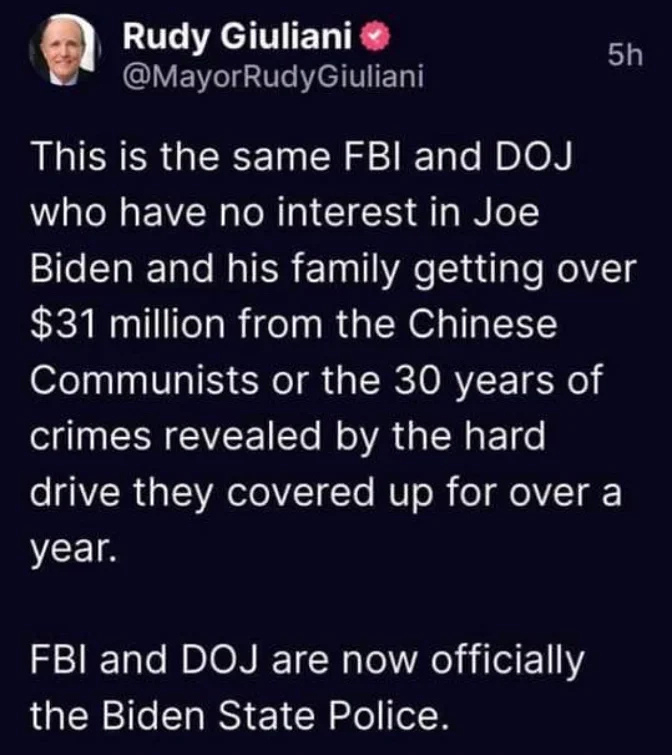
Task: Click the line "Biden and his family getting over"
Action: click(334, 270)
